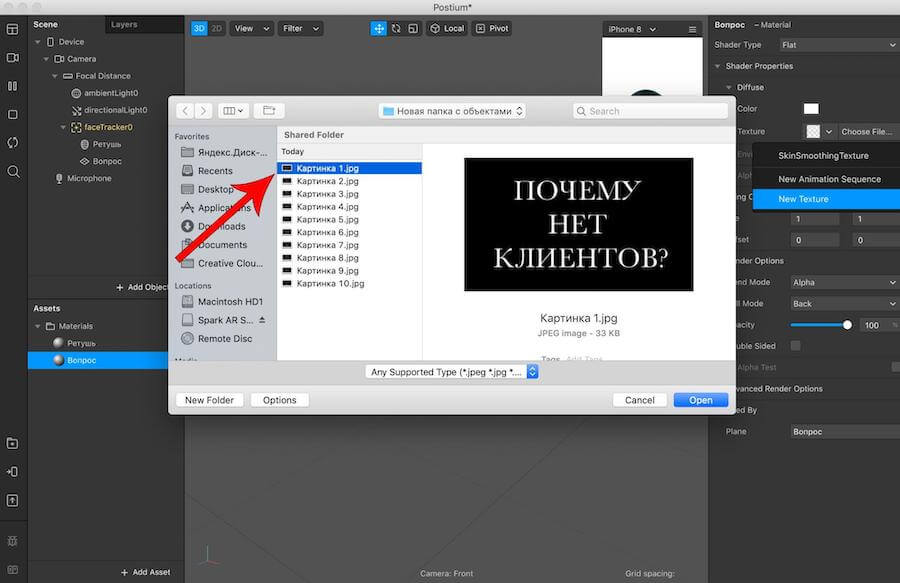Screen dimensions: 900x583
Task: Open the view layout icon in the file dialog
Action: pyautogui.click(x=232, y=110)
